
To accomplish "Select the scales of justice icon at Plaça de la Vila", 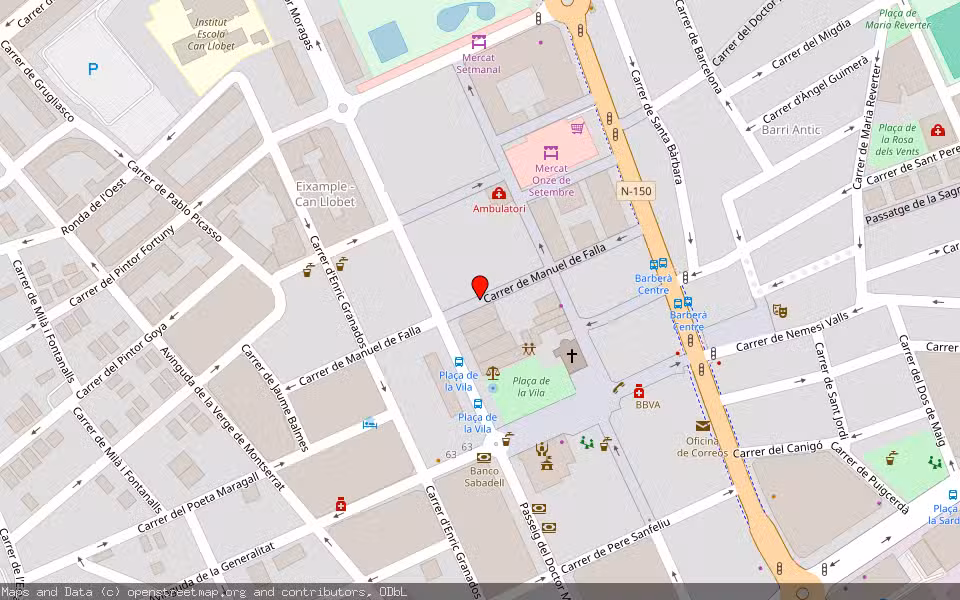I will pos(493,371).
